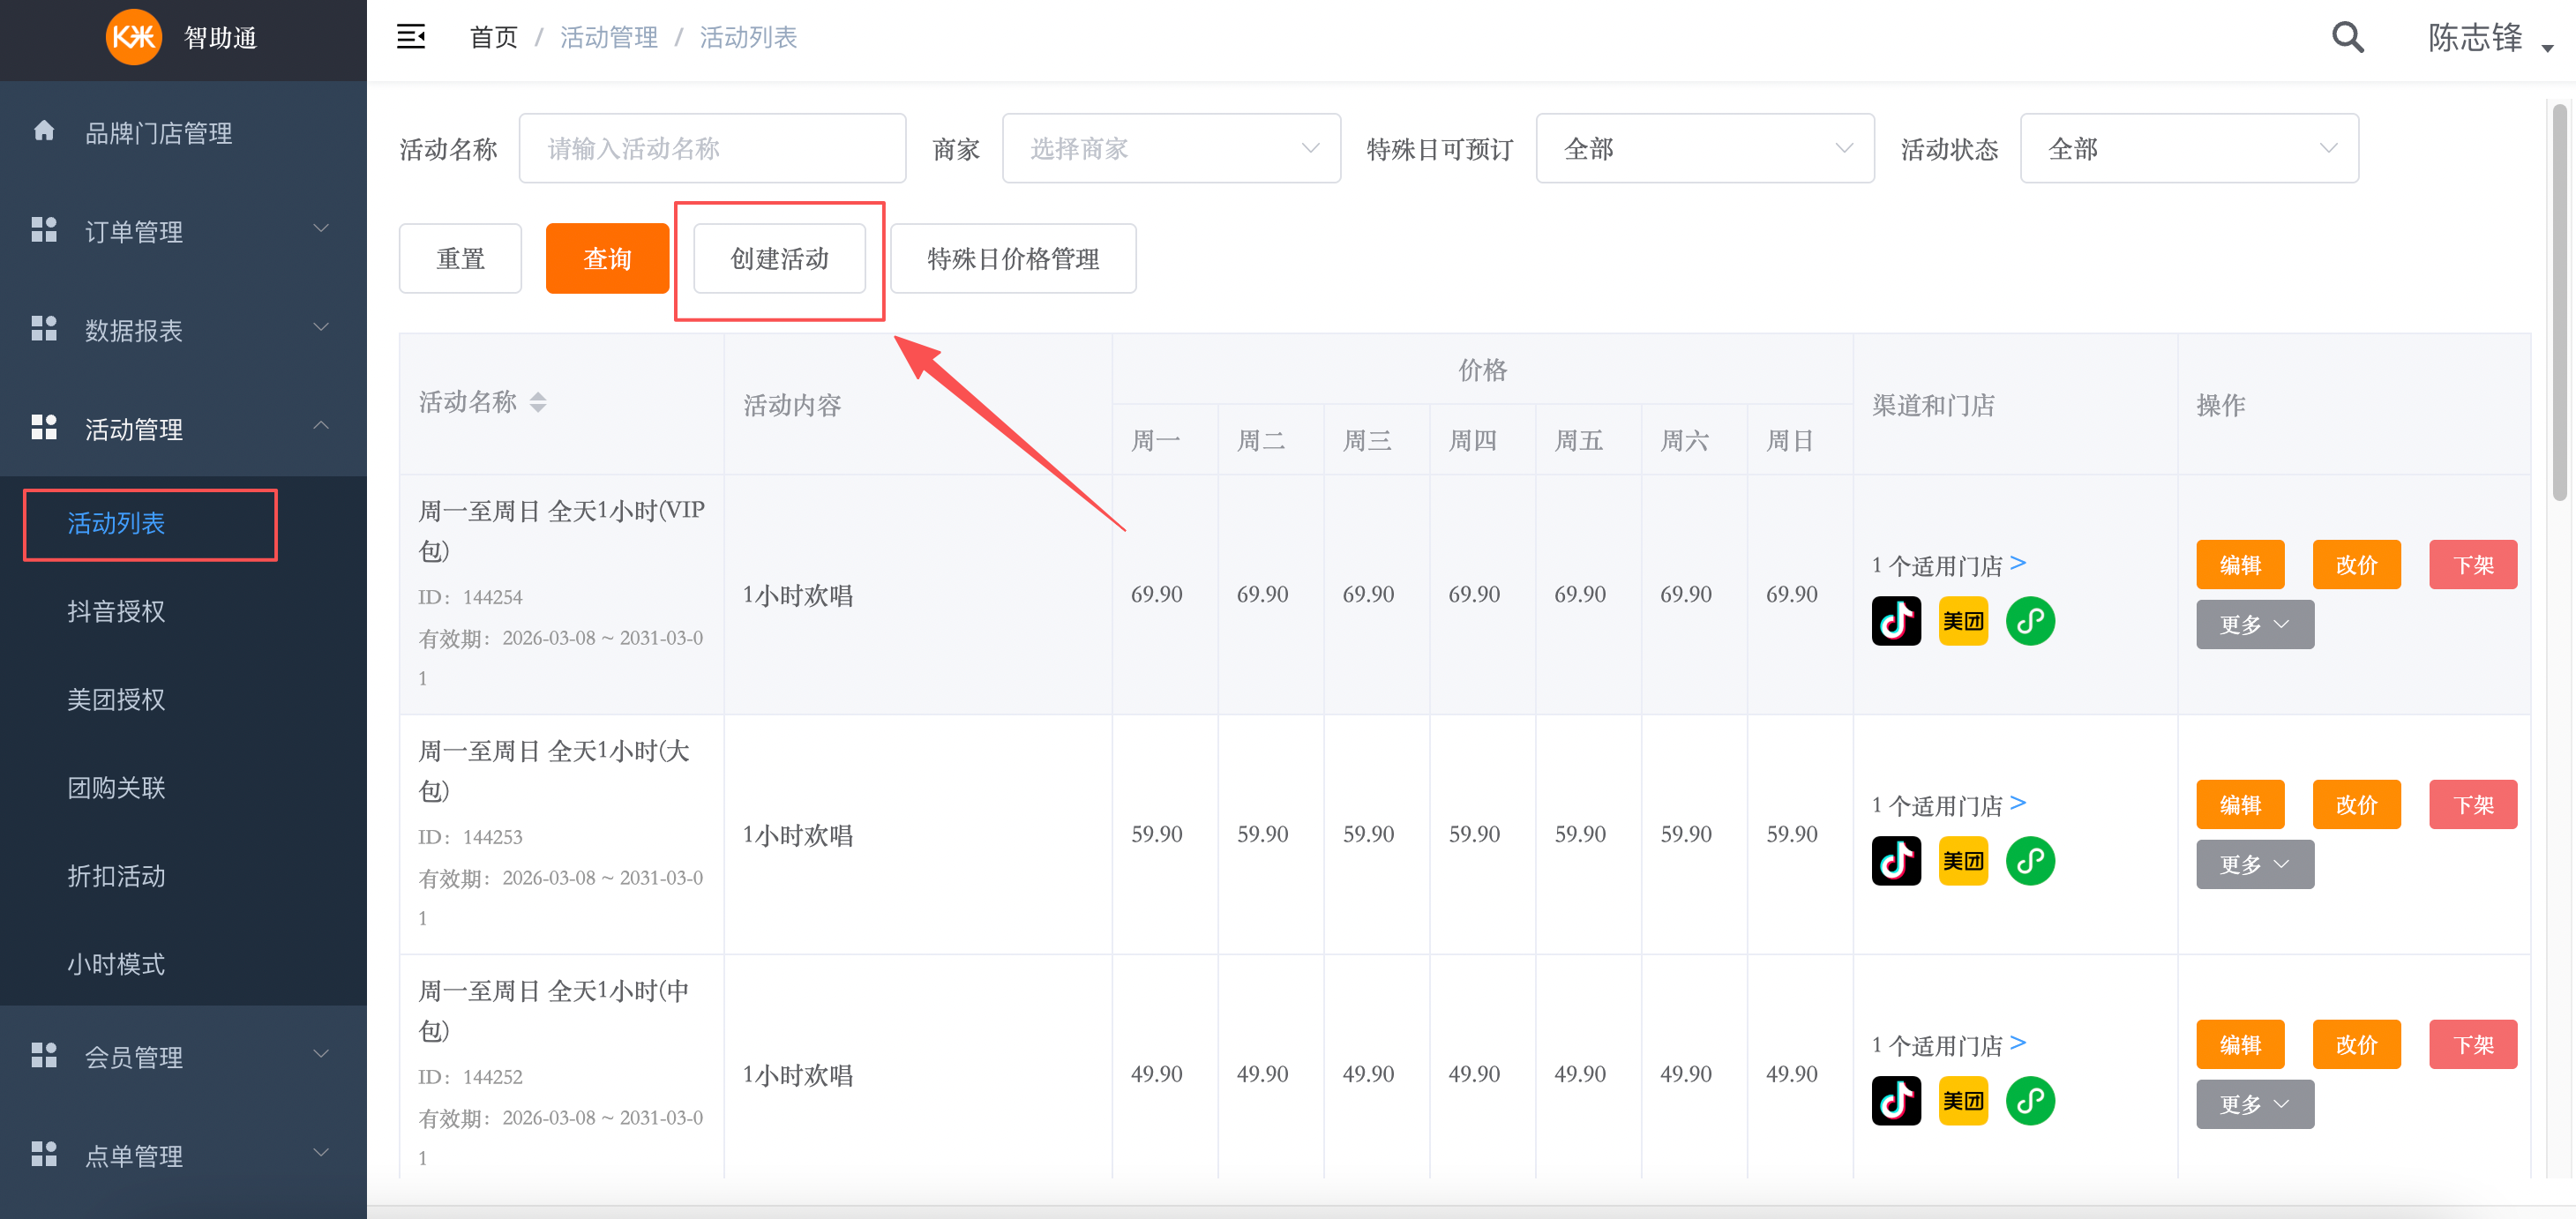
Task: Click the orange 查询 button
Action: click(607, 259)
